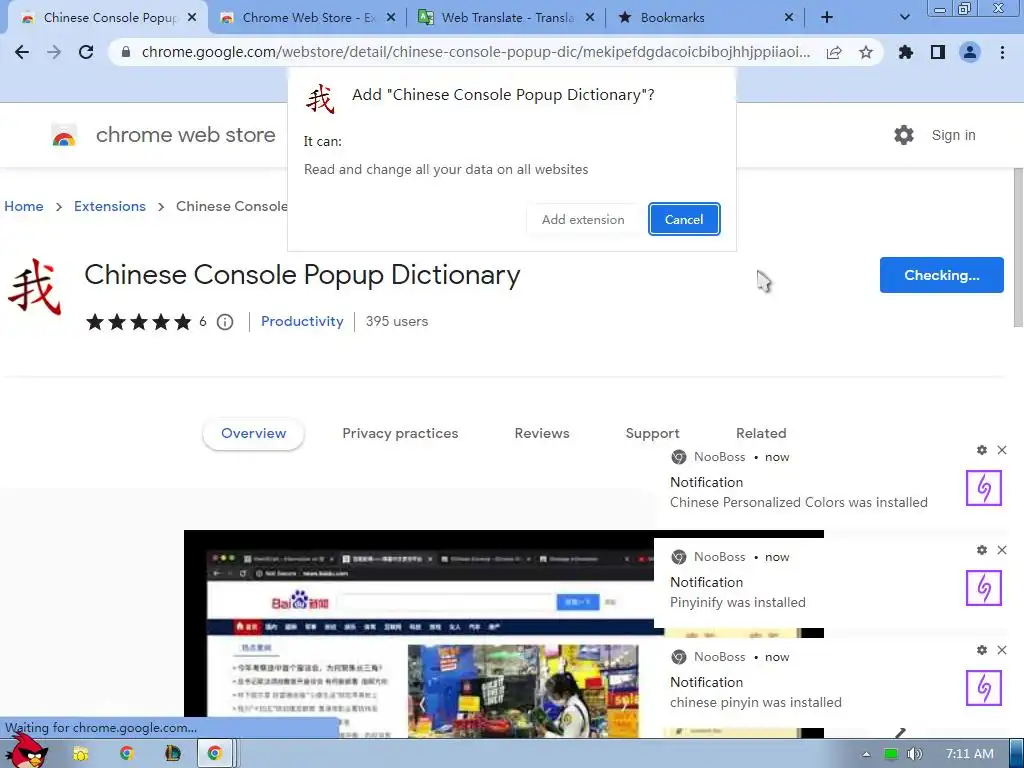
Task: Bookmark this page with the star icon
Action: [866, 52]
